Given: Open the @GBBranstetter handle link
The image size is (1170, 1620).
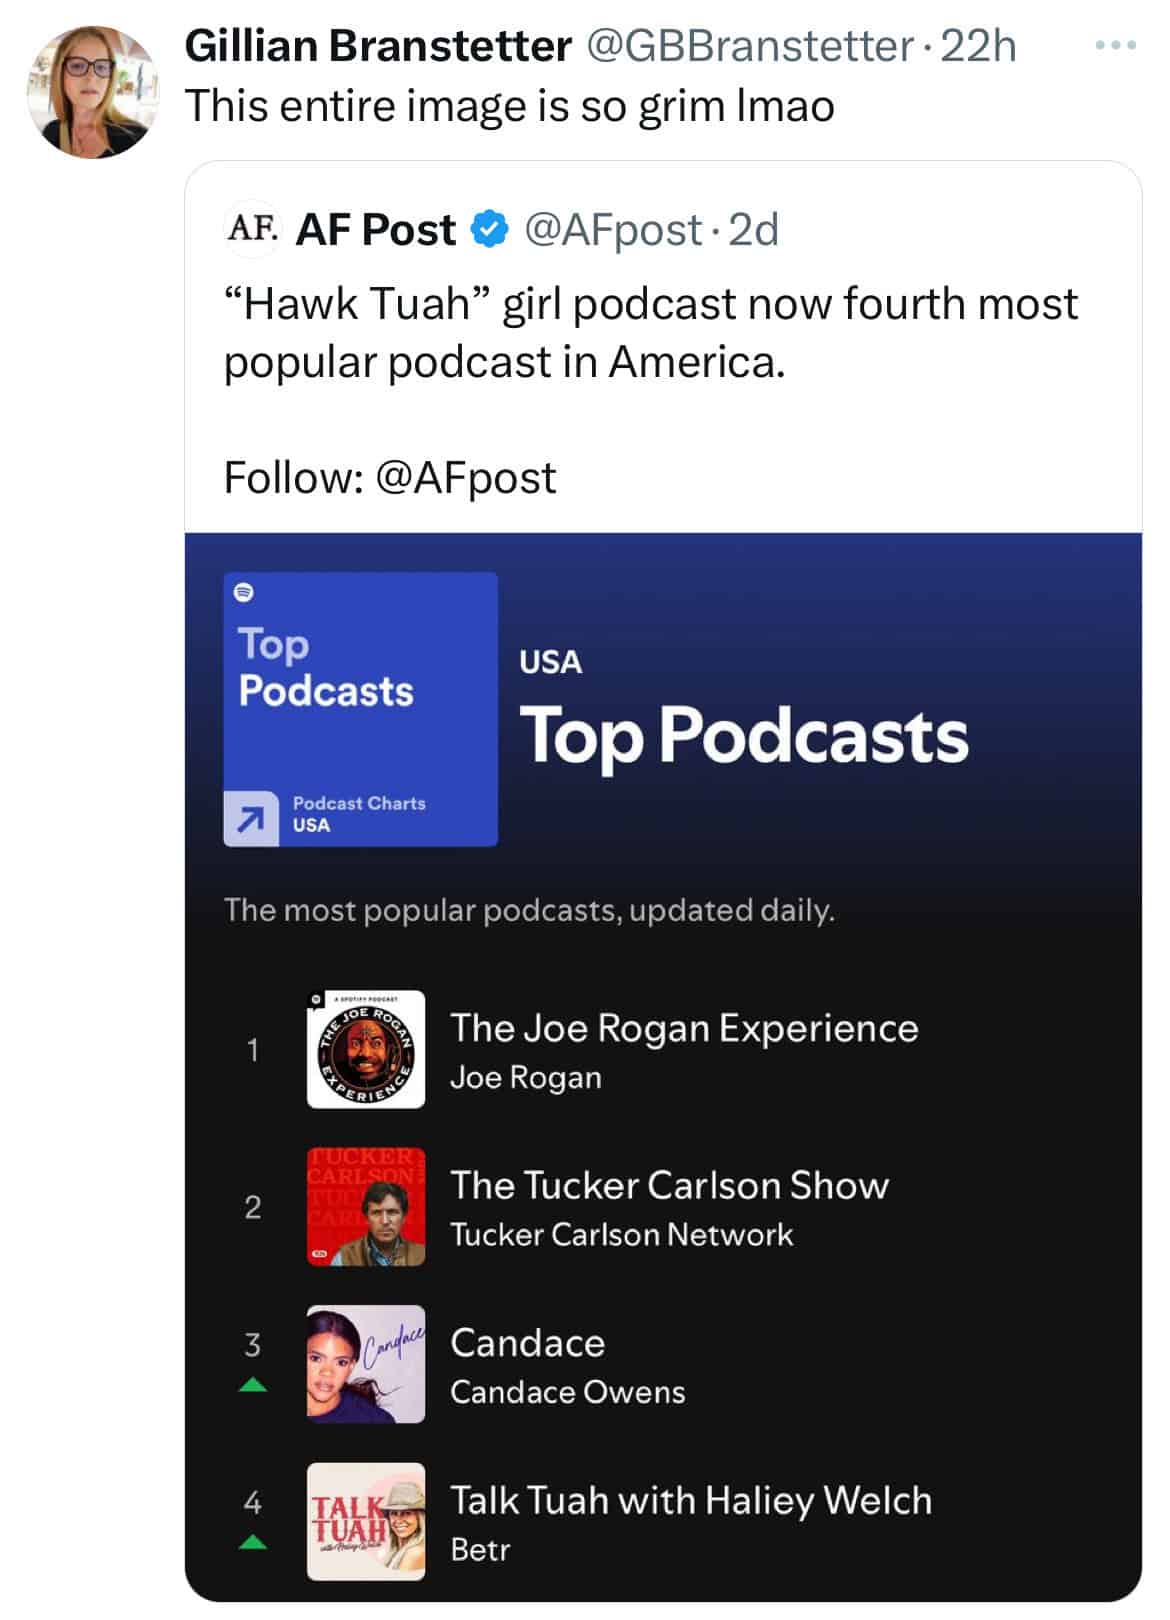Looking at the screenshot, I should [748, 47].
